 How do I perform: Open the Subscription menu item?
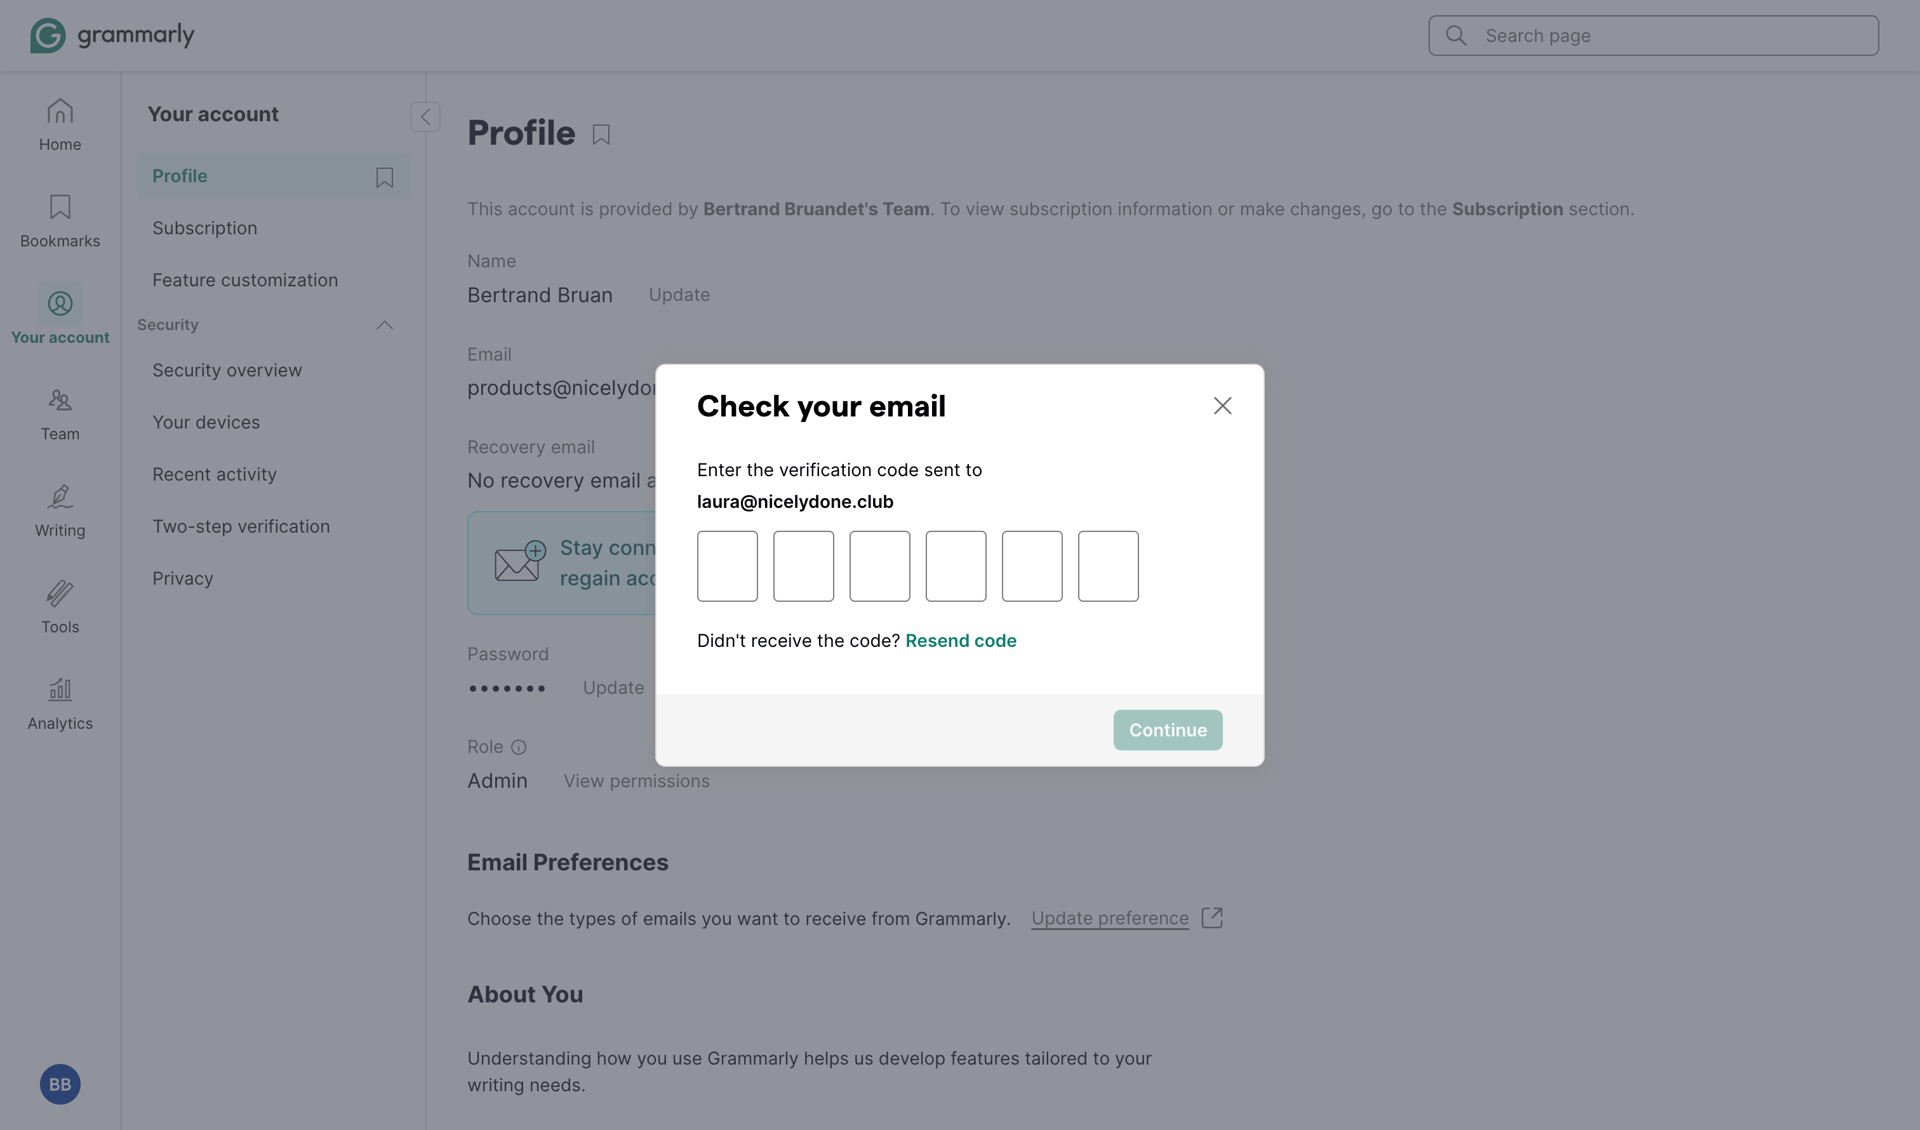204,227
